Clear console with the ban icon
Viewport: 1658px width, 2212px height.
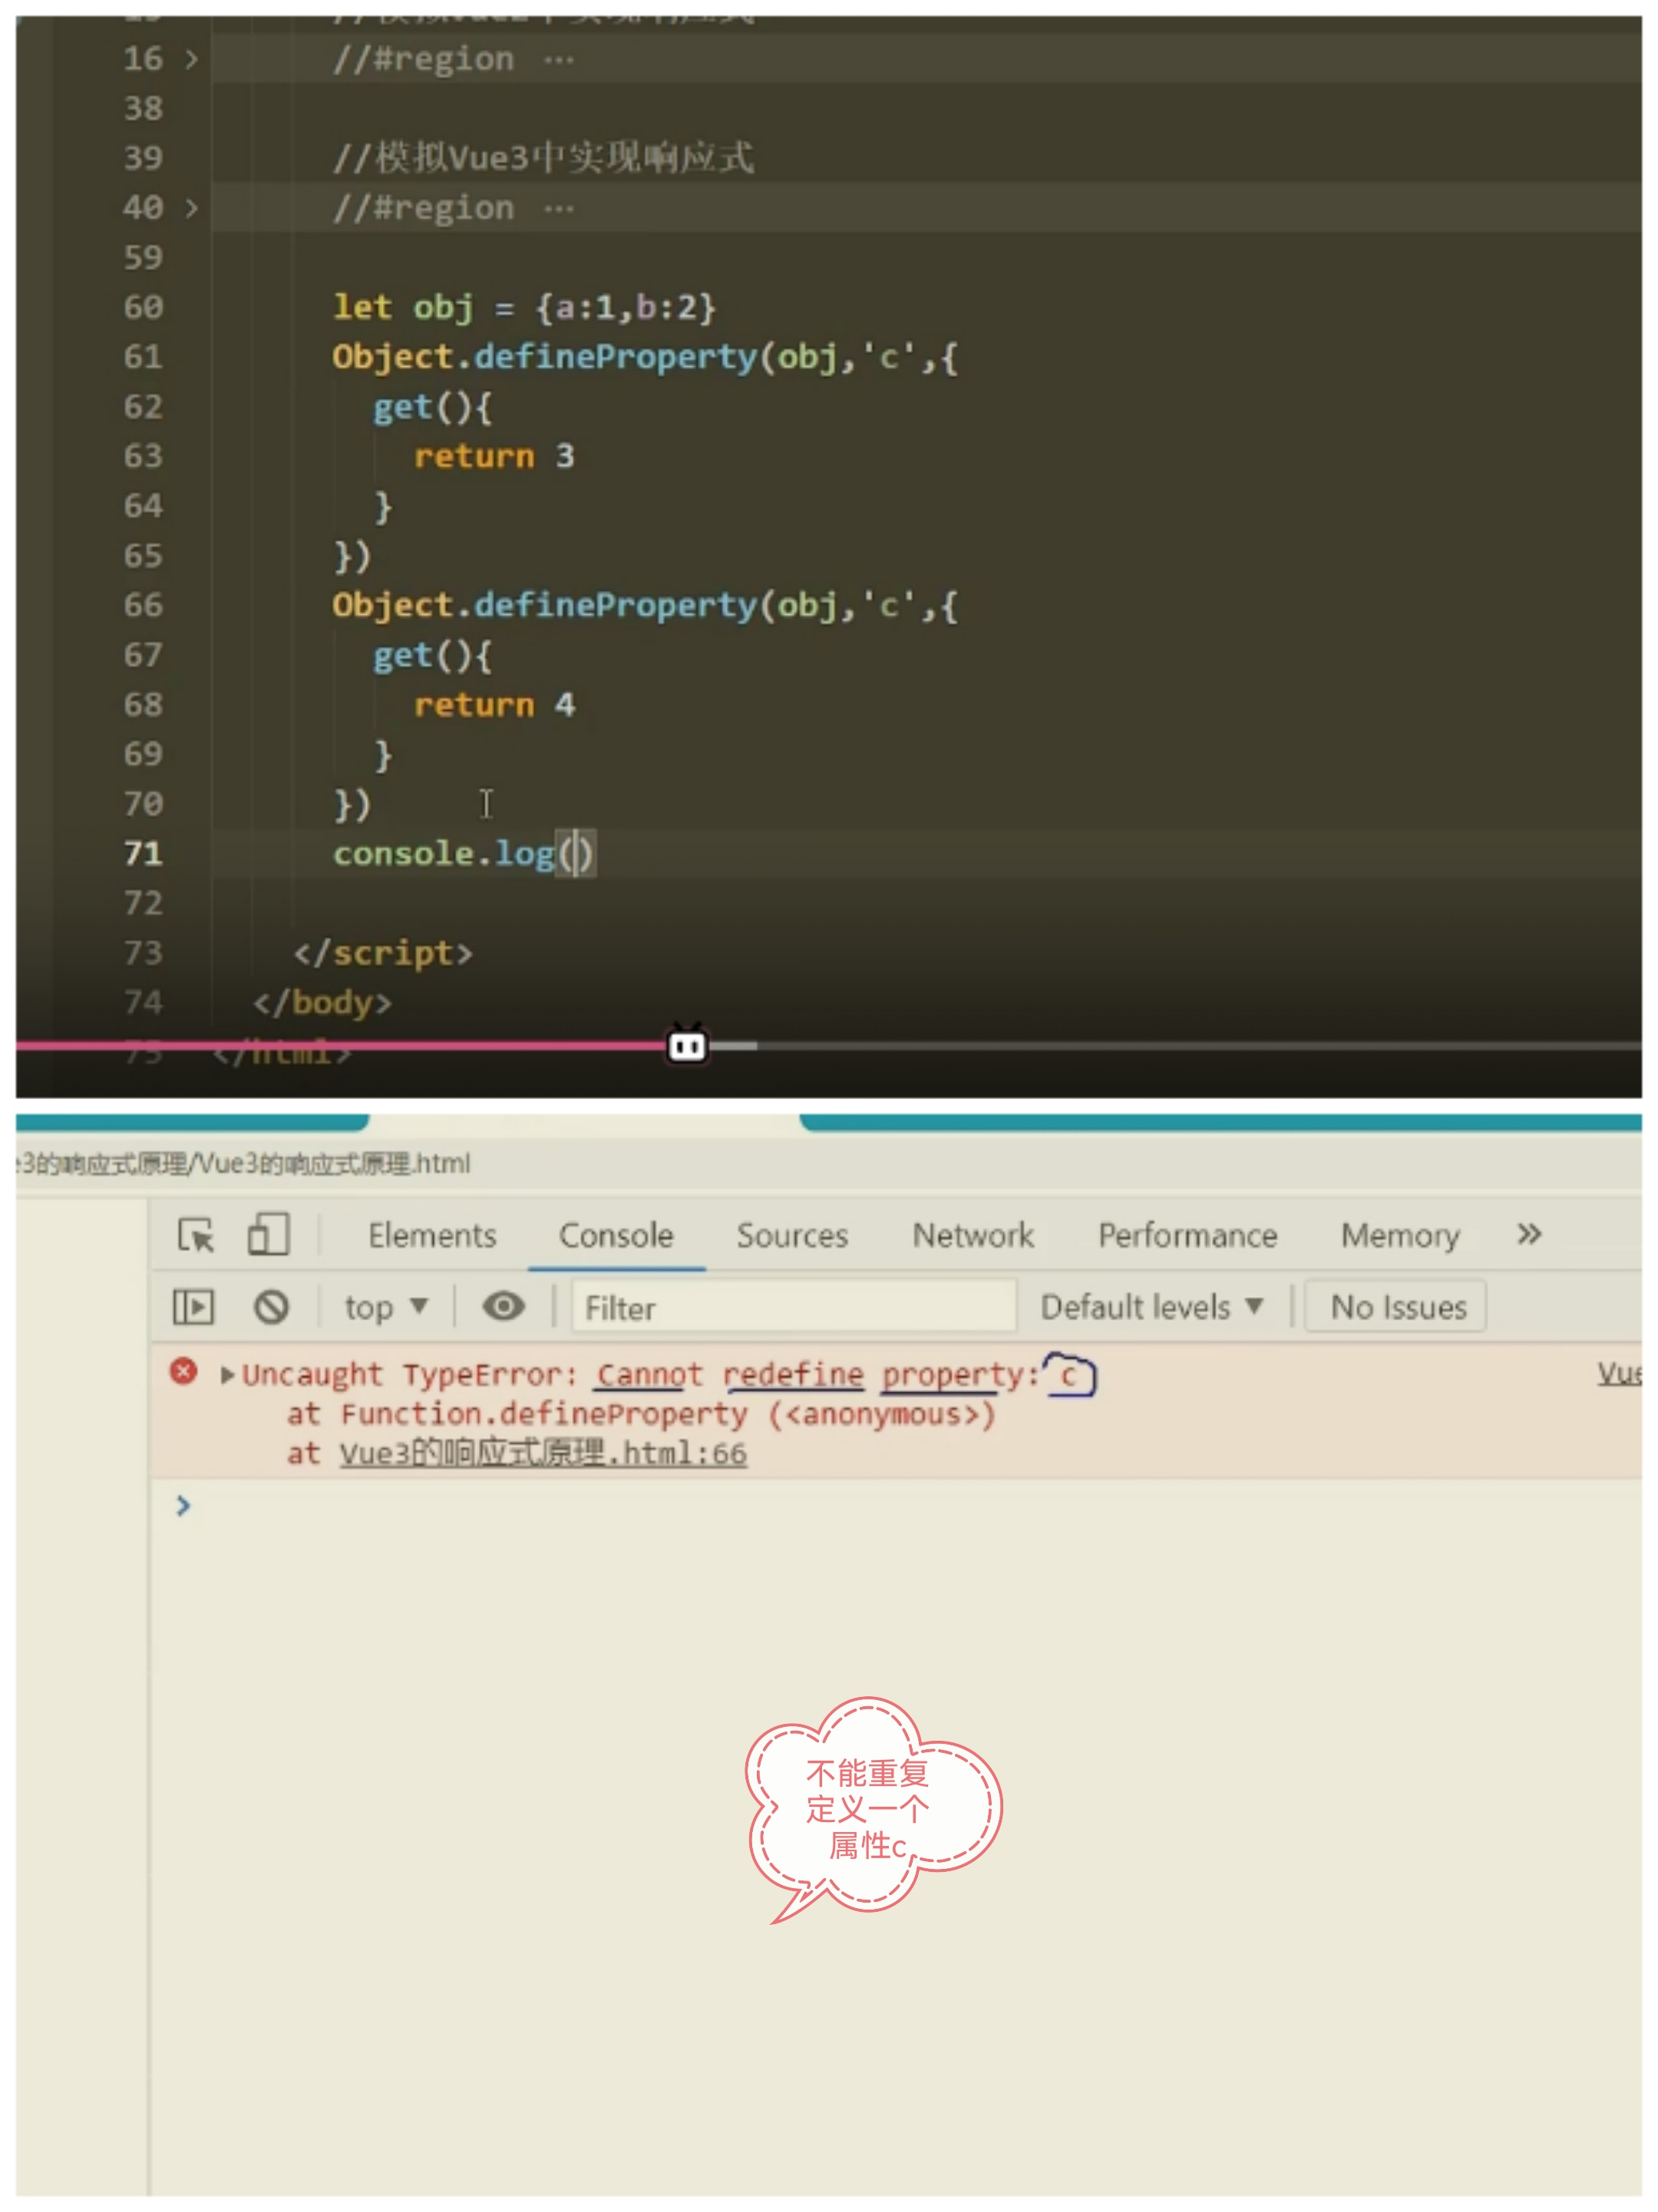271,1307
